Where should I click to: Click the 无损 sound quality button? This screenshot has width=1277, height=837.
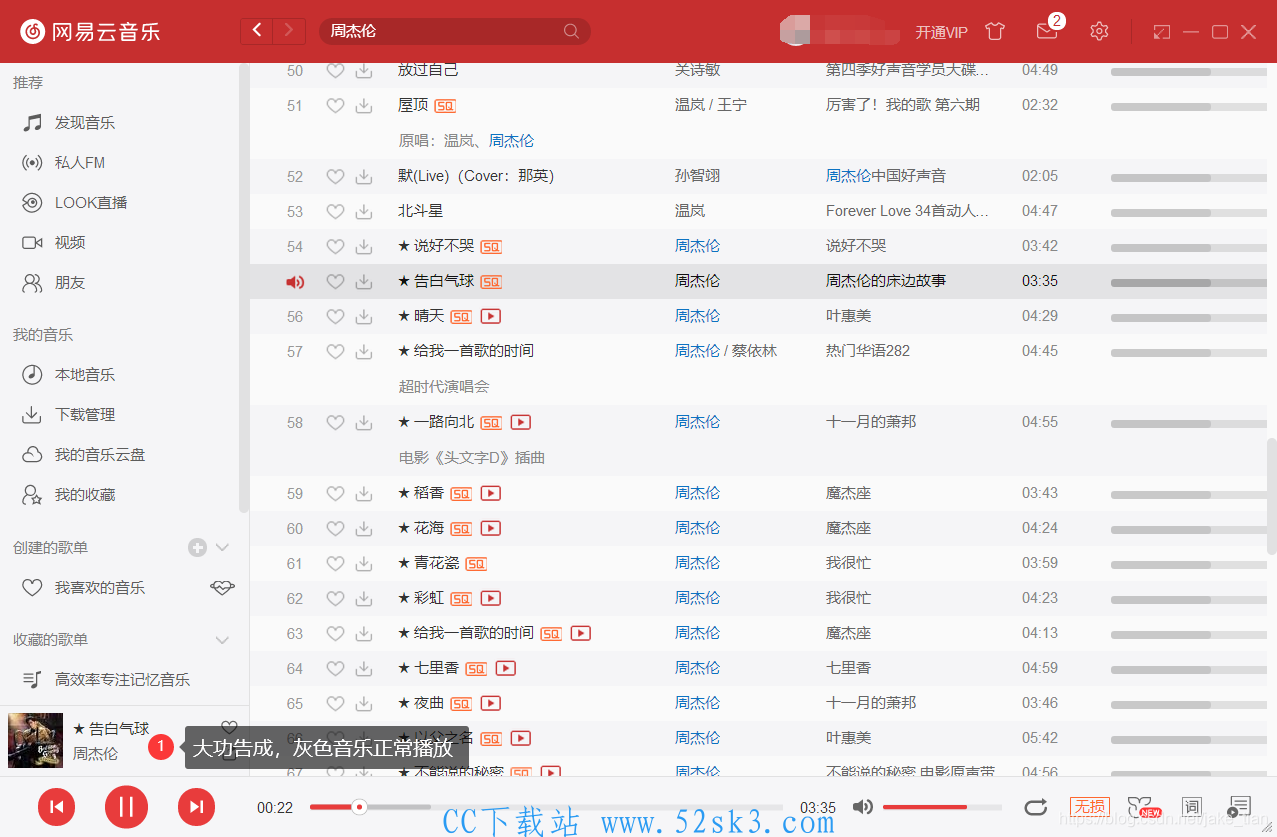pos(1089,807)
